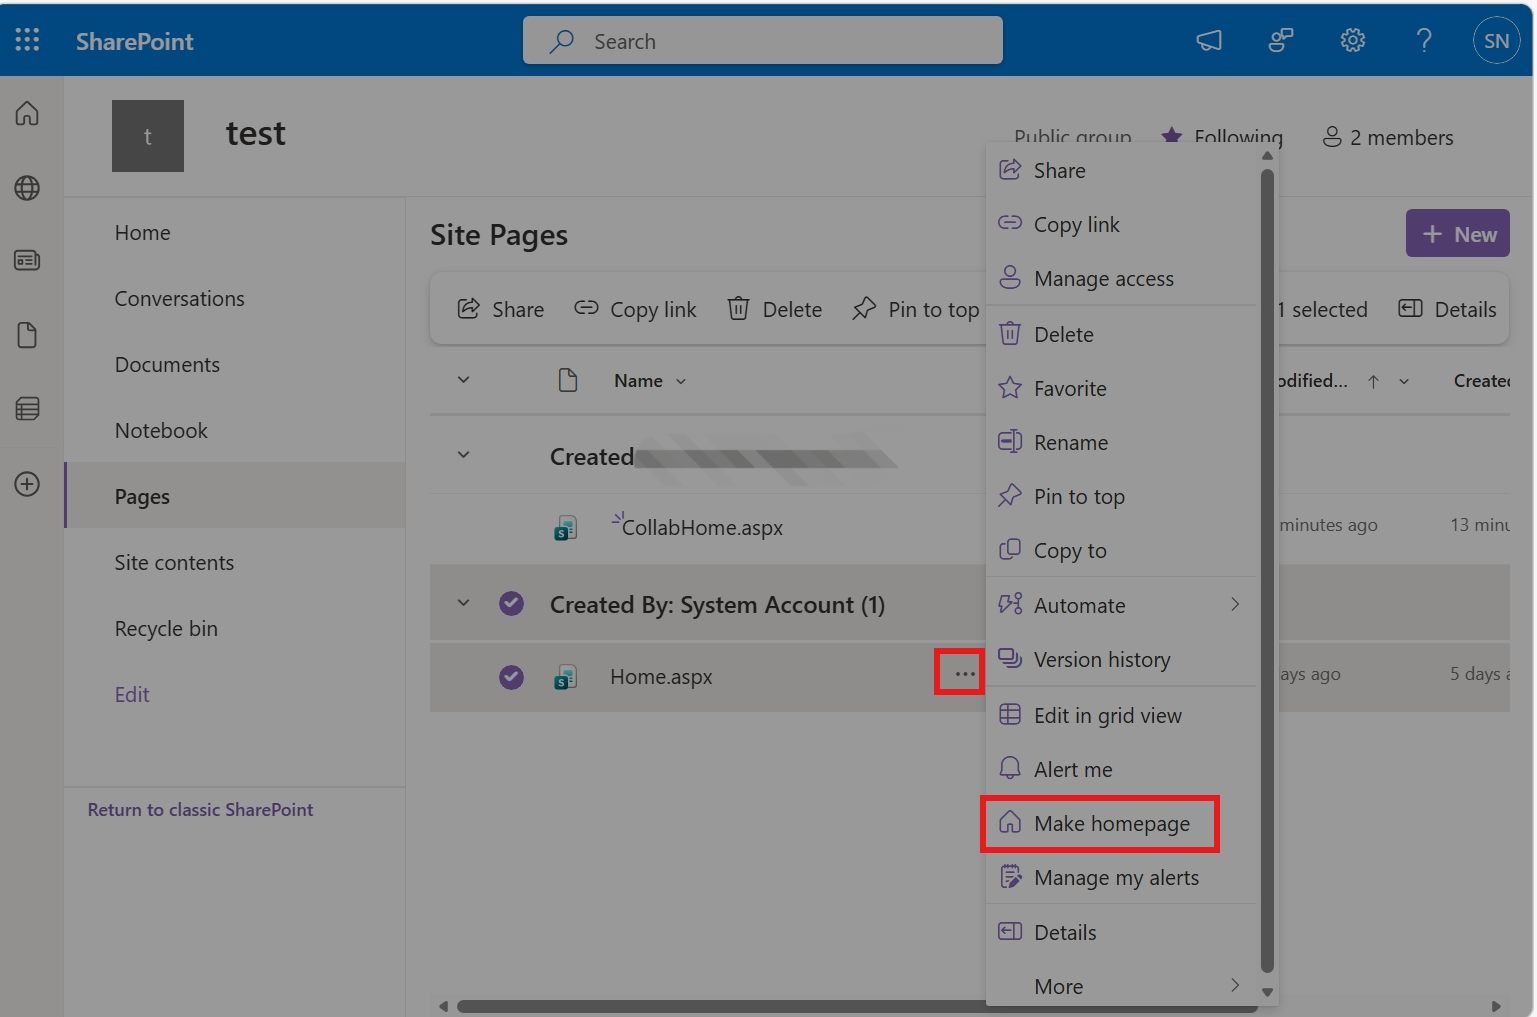The height and width of the screenshot is (1017, 1537).
Task: Click the New button
Action: point(1458,233)
